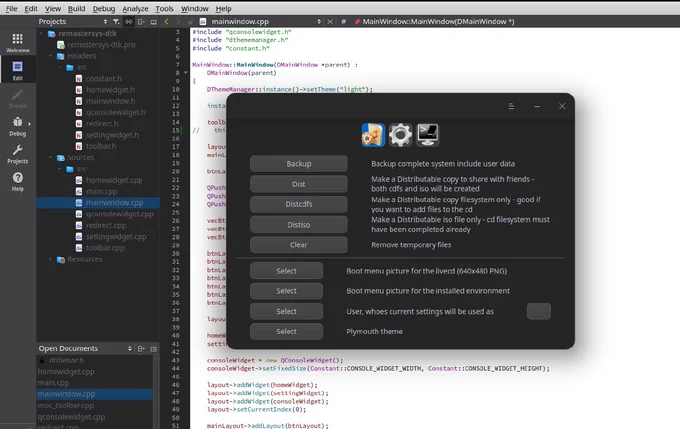Open the console terminal icon in dialog
The height and width of the screenshot is (429, 680).
pos(428,135)
